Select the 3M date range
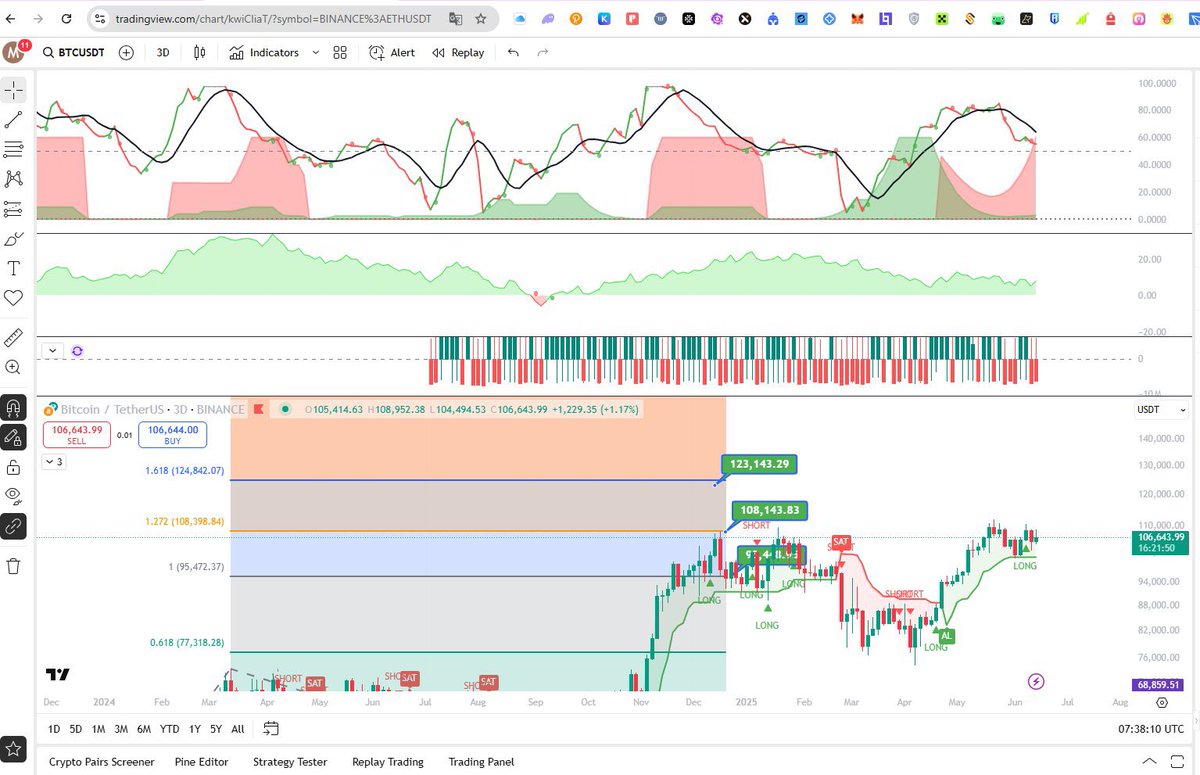 point(121,729)
